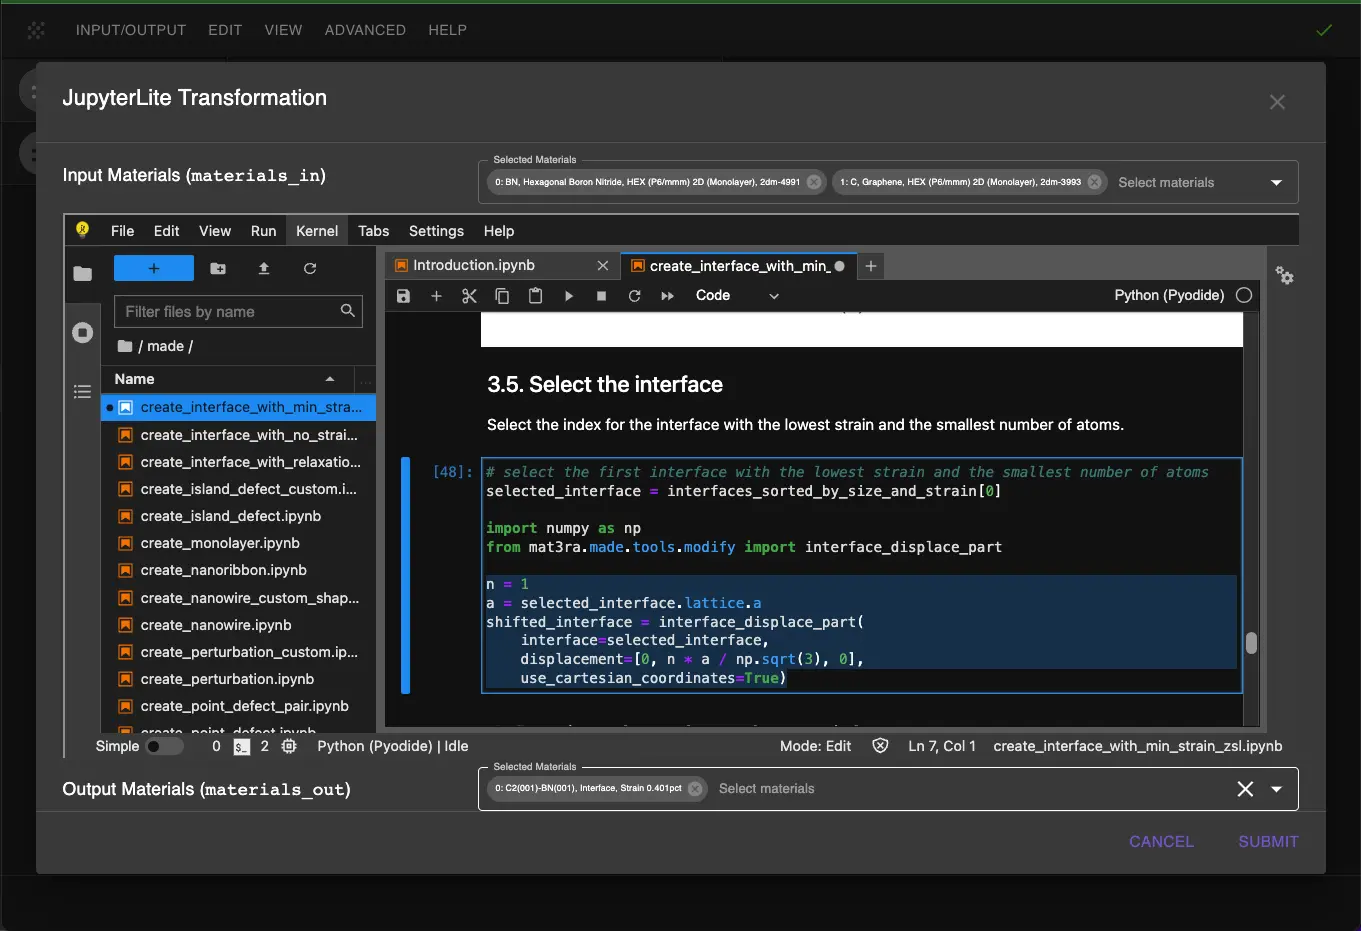Save the notebook with the disk icon
The height and width of the screenshot is (931, 1361).
pos(403,295)
